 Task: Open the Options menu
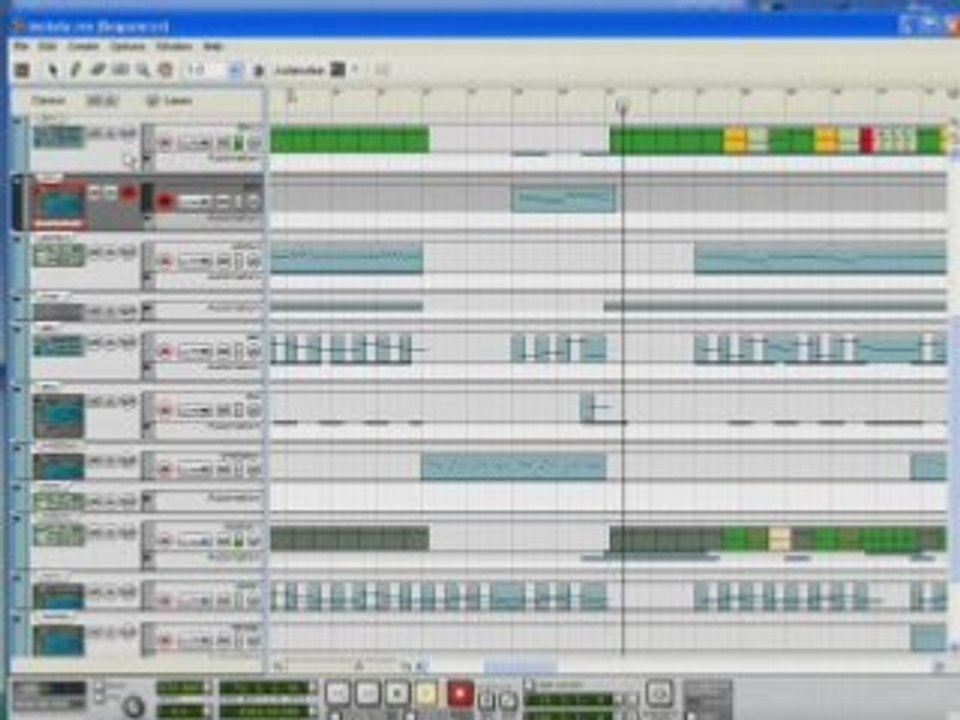click(x=128, y=47)
